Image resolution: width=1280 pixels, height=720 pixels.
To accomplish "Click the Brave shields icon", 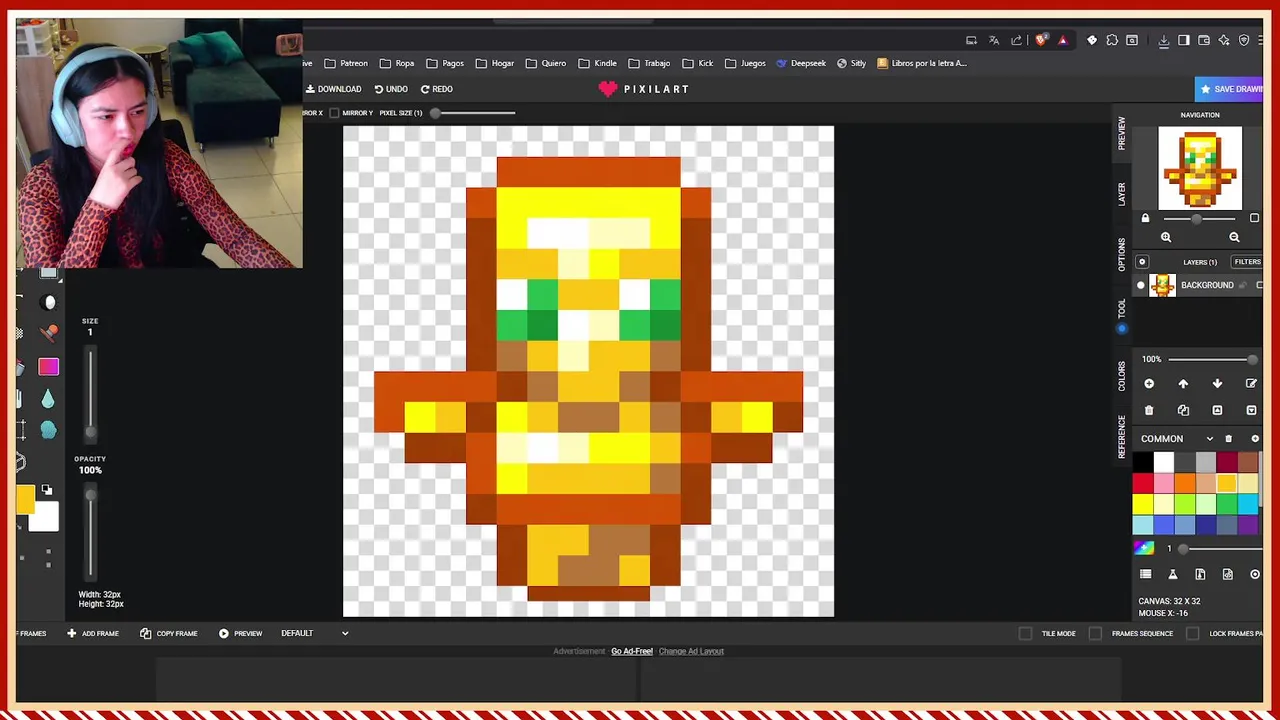I will 1042,40.
